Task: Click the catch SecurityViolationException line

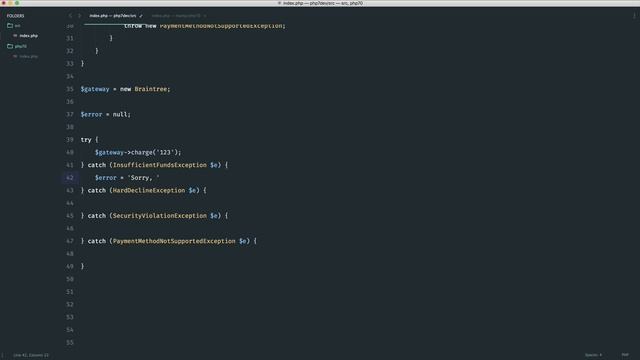Action: point(154,216)
